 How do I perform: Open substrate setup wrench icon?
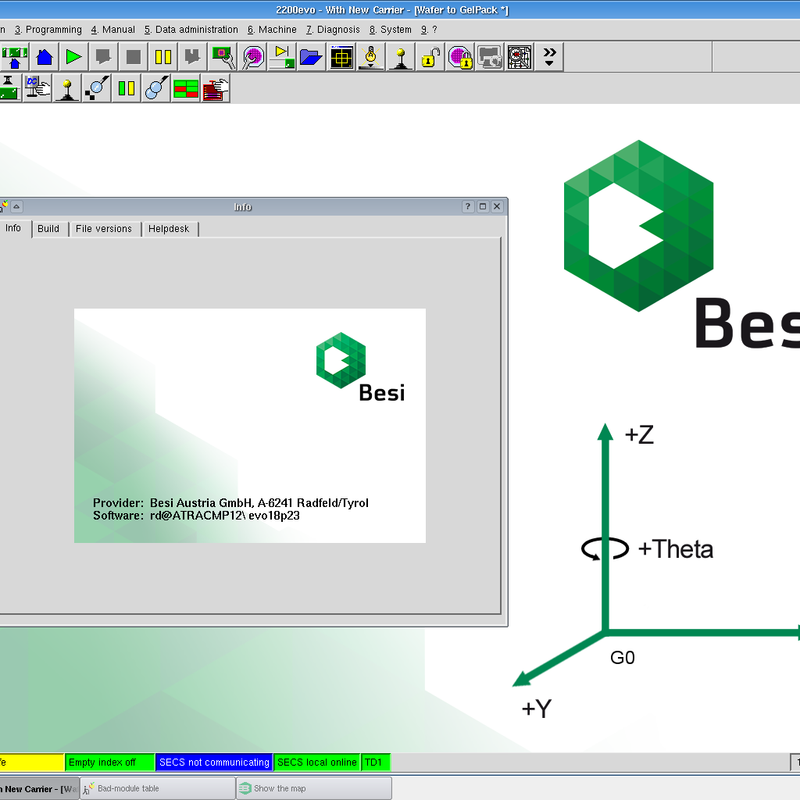(x=223, y=57)
